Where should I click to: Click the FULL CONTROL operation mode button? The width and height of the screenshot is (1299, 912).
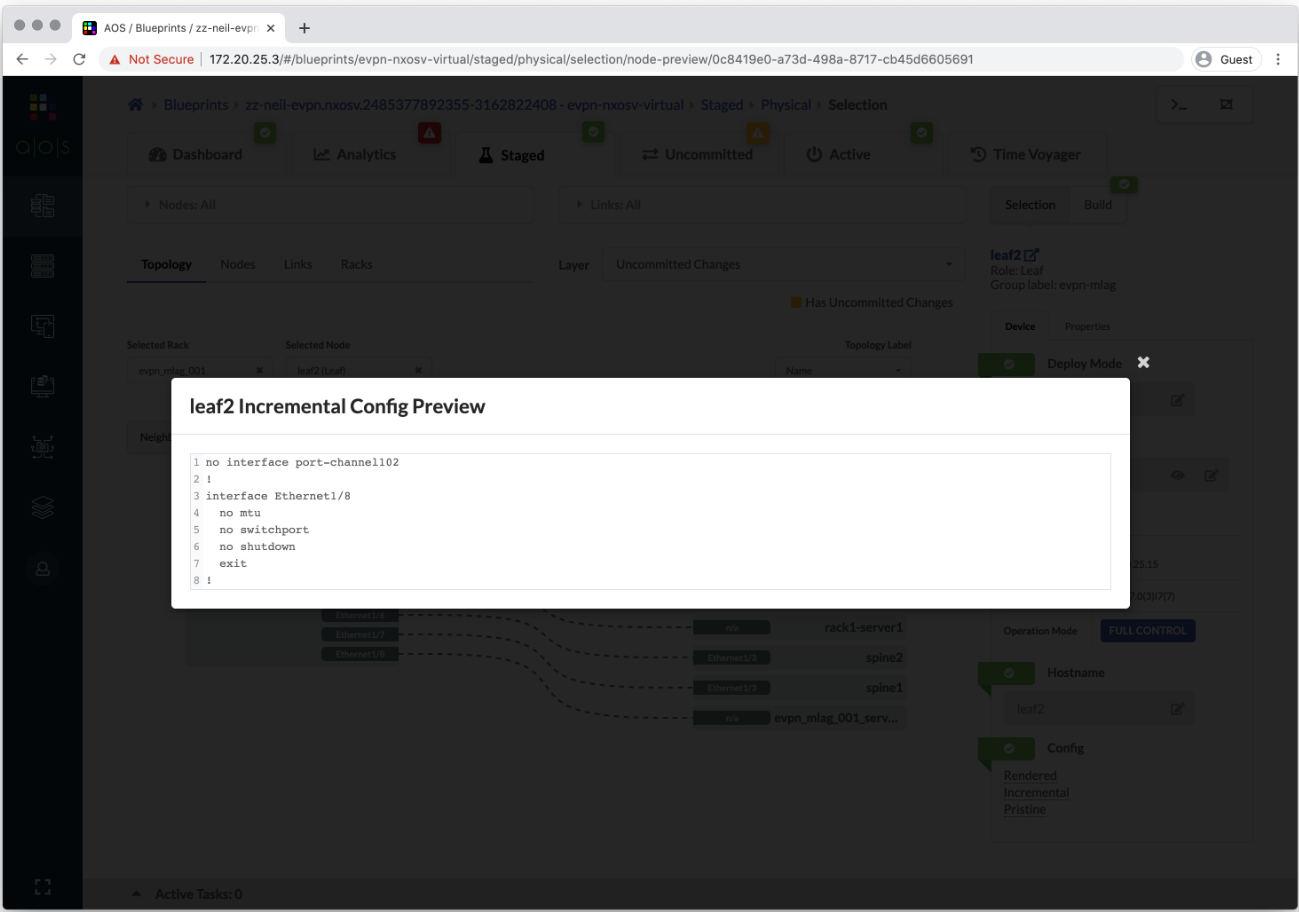coord(1147,630)
